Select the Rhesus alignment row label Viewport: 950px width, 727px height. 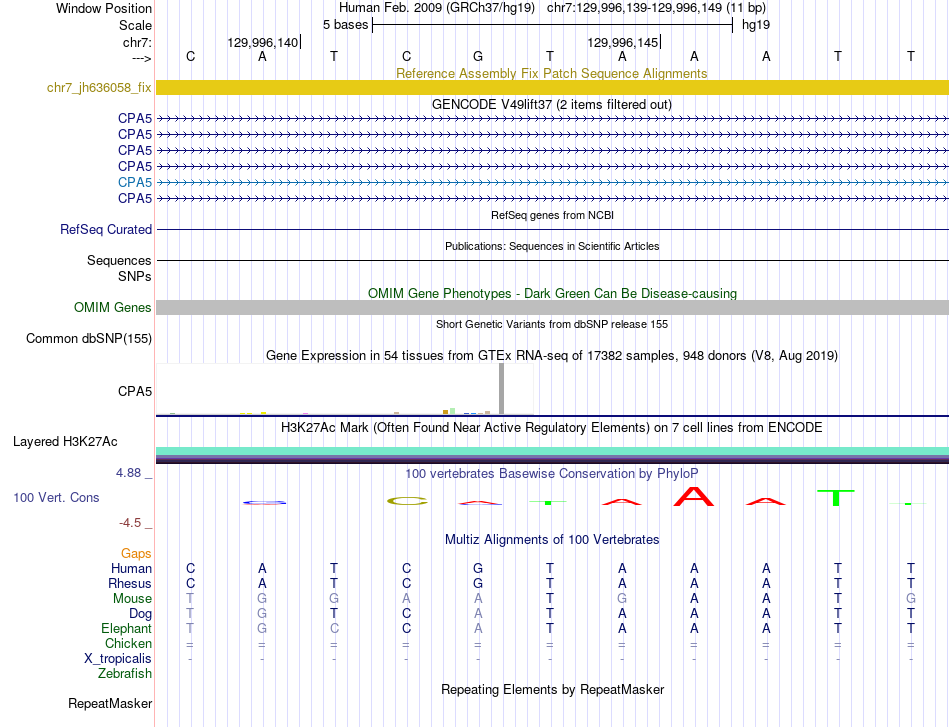pos(130,583)
